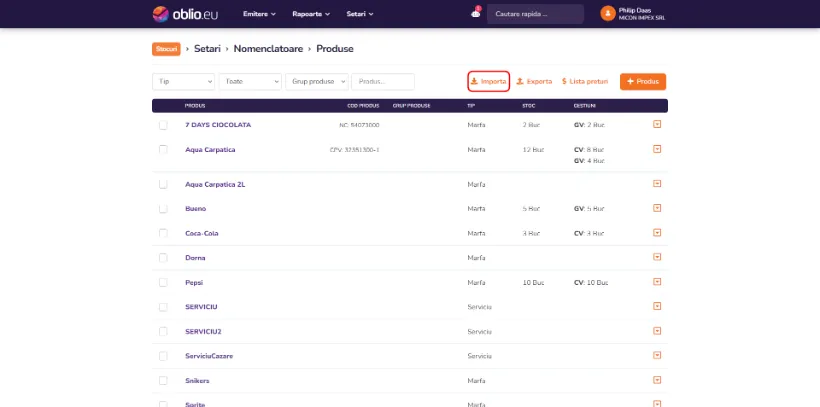Image resolution: width=820 pixels, height=407 pixels.
Task: Open the Pepsi product link
Action: point(194,282)
